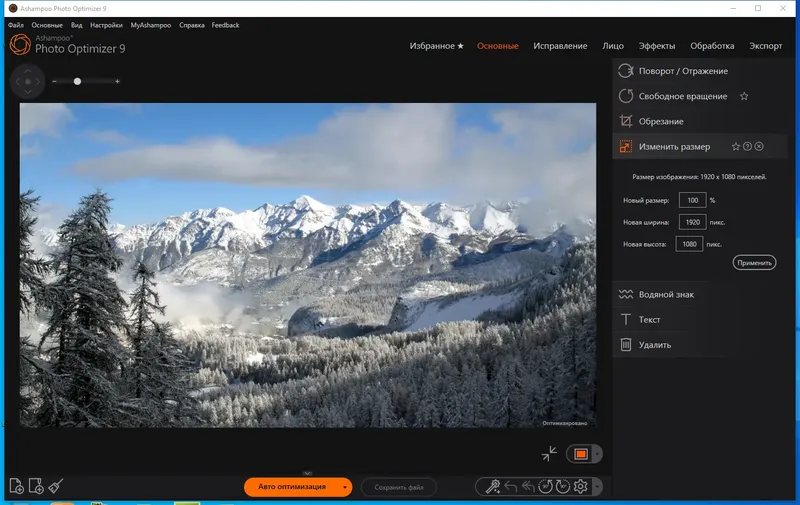
Task: Click the undo arrow icon
Action: click(511, 487)
